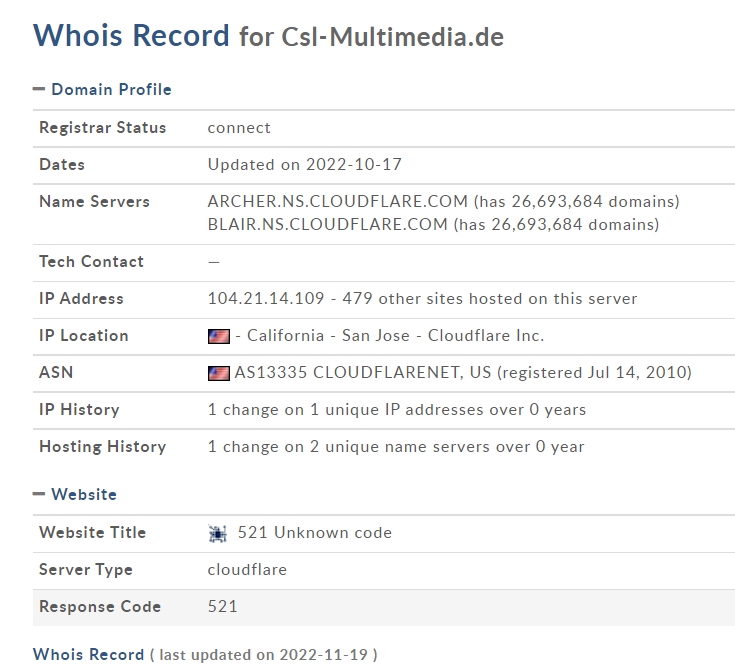735x671 pixels.
Task: Click the Hosting History label
Action: click(103, 447)
